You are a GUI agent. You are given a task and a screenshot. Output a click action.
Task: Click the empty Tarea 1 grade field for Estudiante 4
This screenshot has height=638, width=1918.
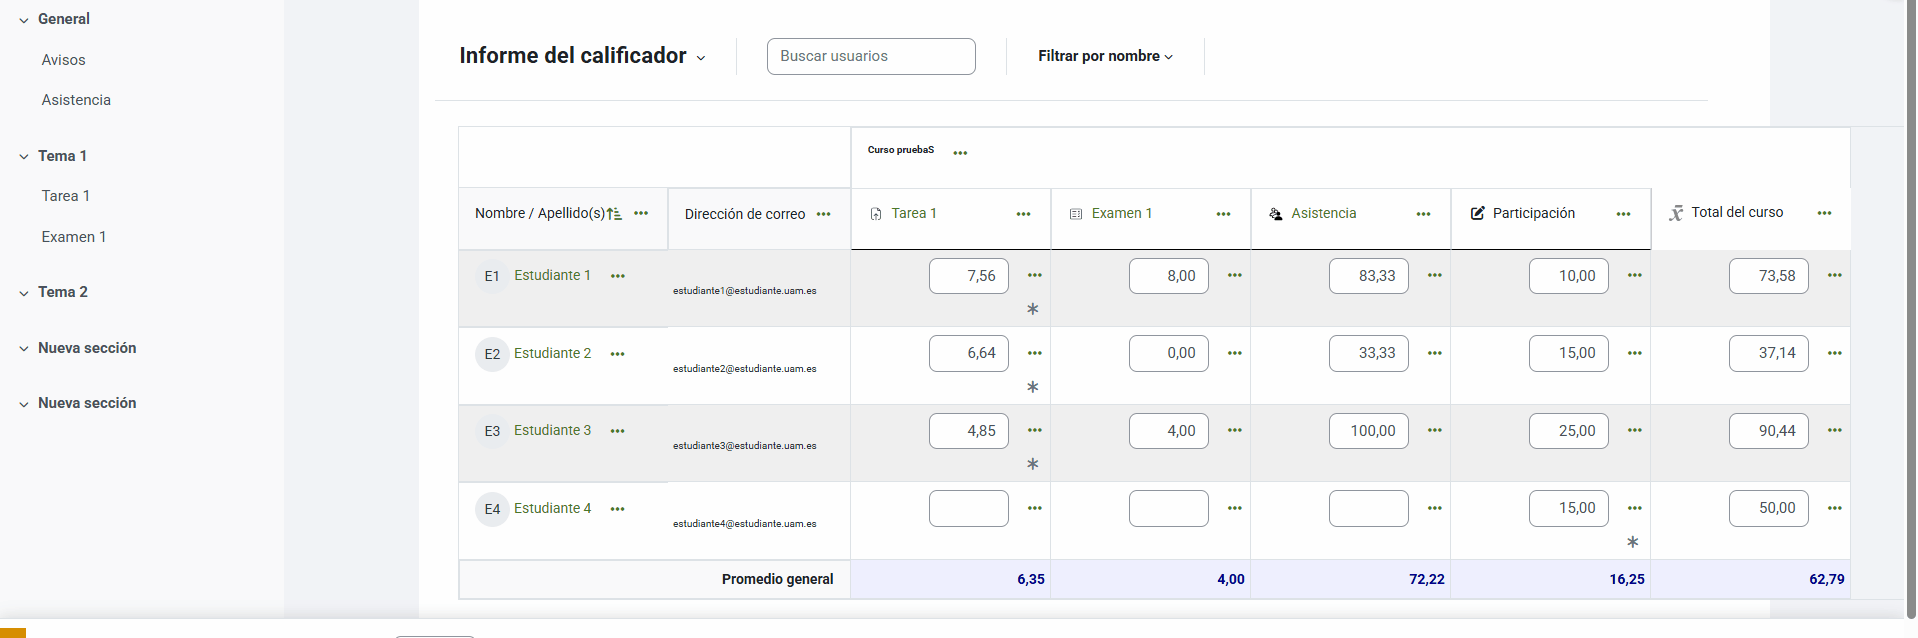[x=969, y=508]
